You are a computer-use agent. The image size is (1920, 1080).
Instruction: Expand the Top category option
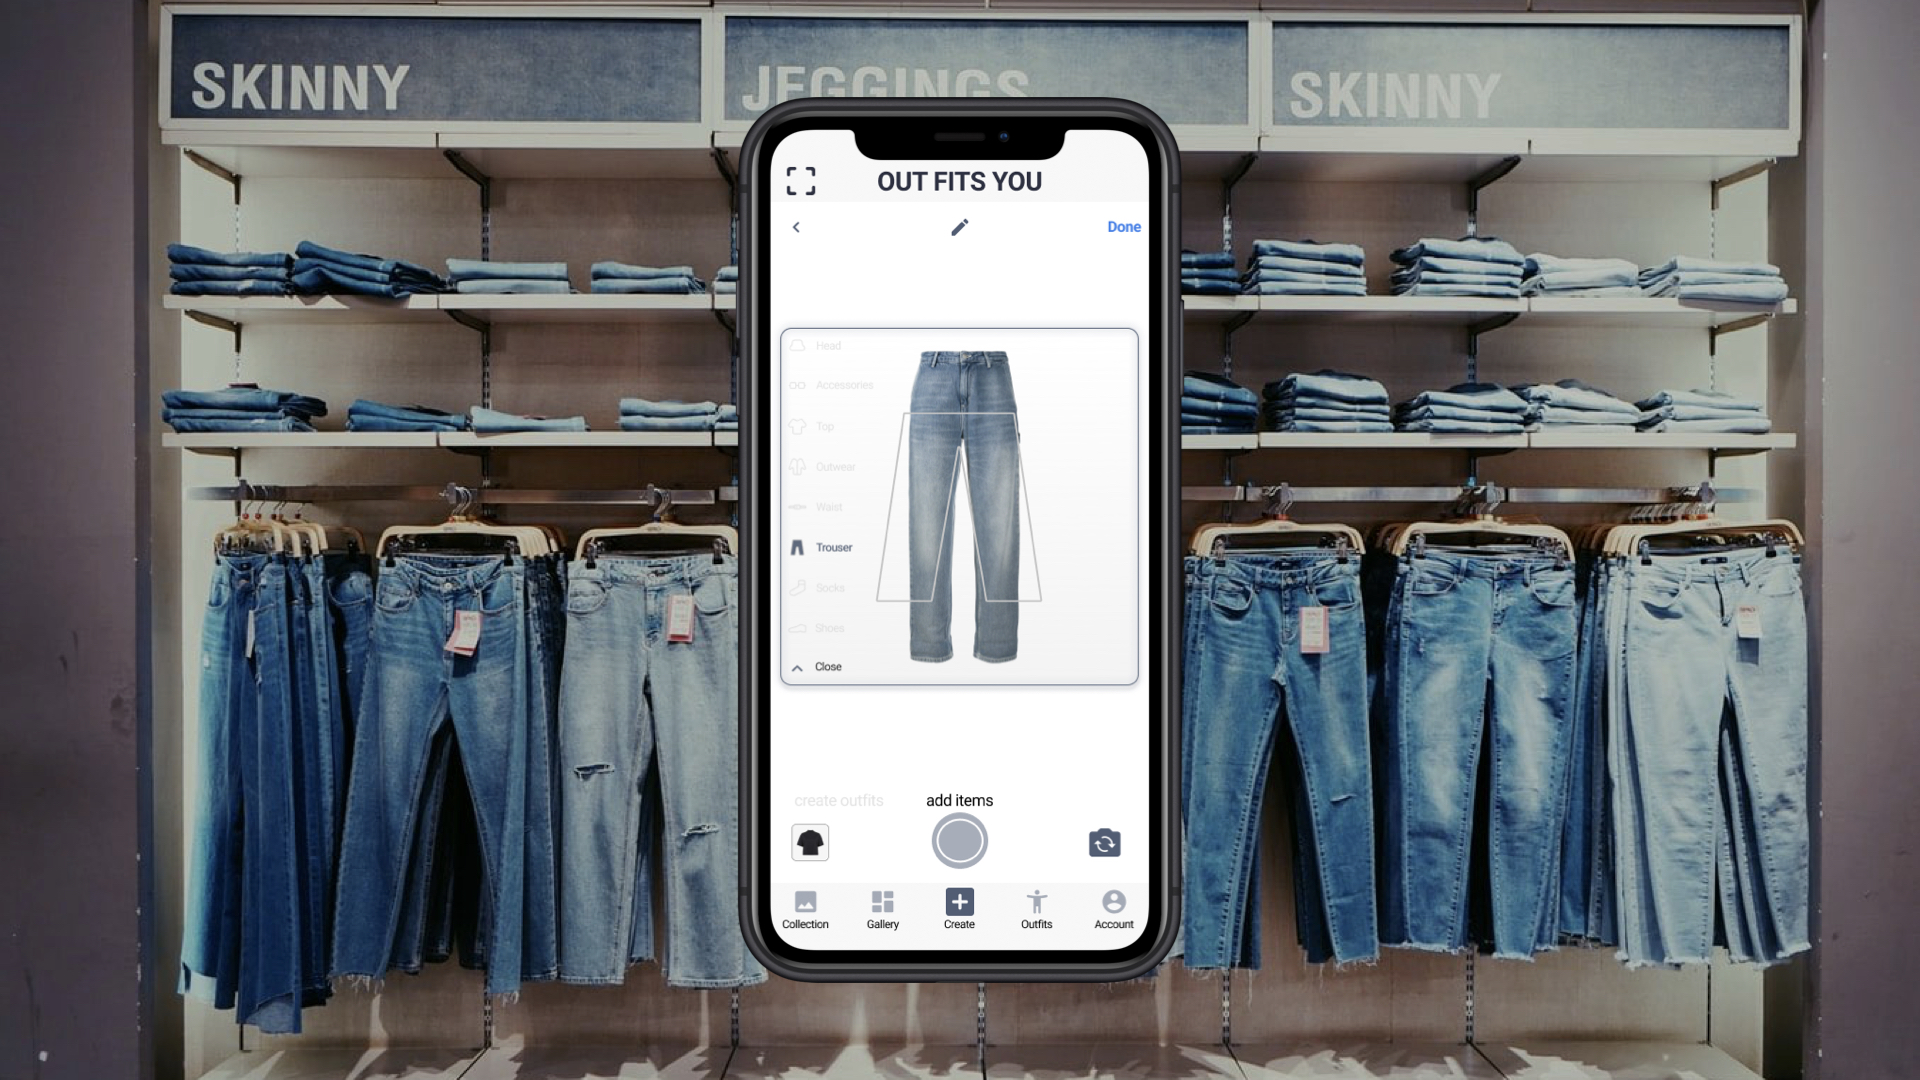point(823,426)
